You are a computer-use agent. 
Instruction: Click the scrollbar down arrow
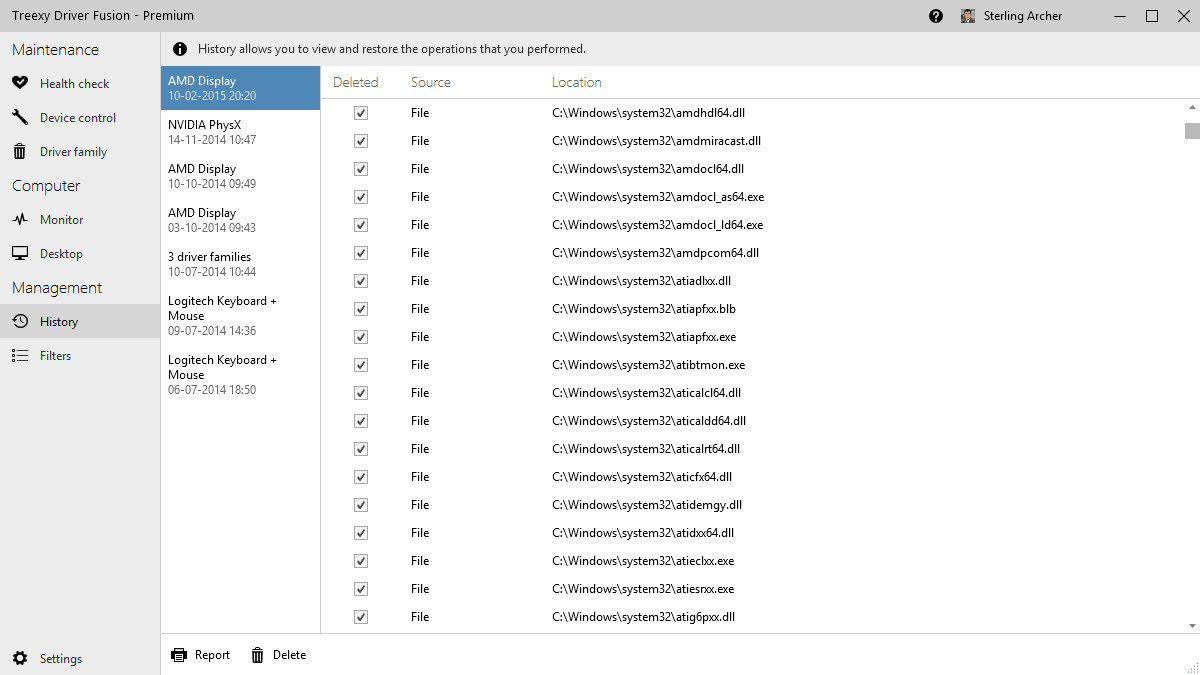1192,625
